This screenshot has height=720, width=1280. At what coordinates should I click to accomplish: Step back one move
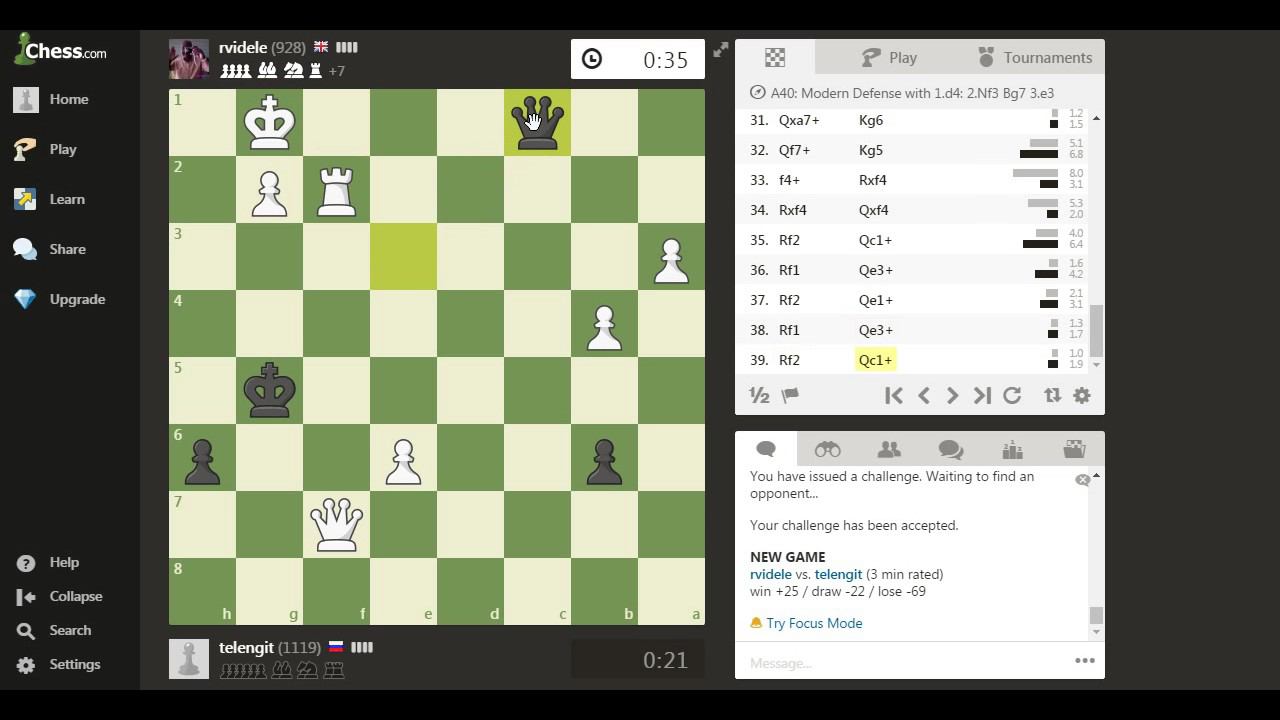(924, 396)
